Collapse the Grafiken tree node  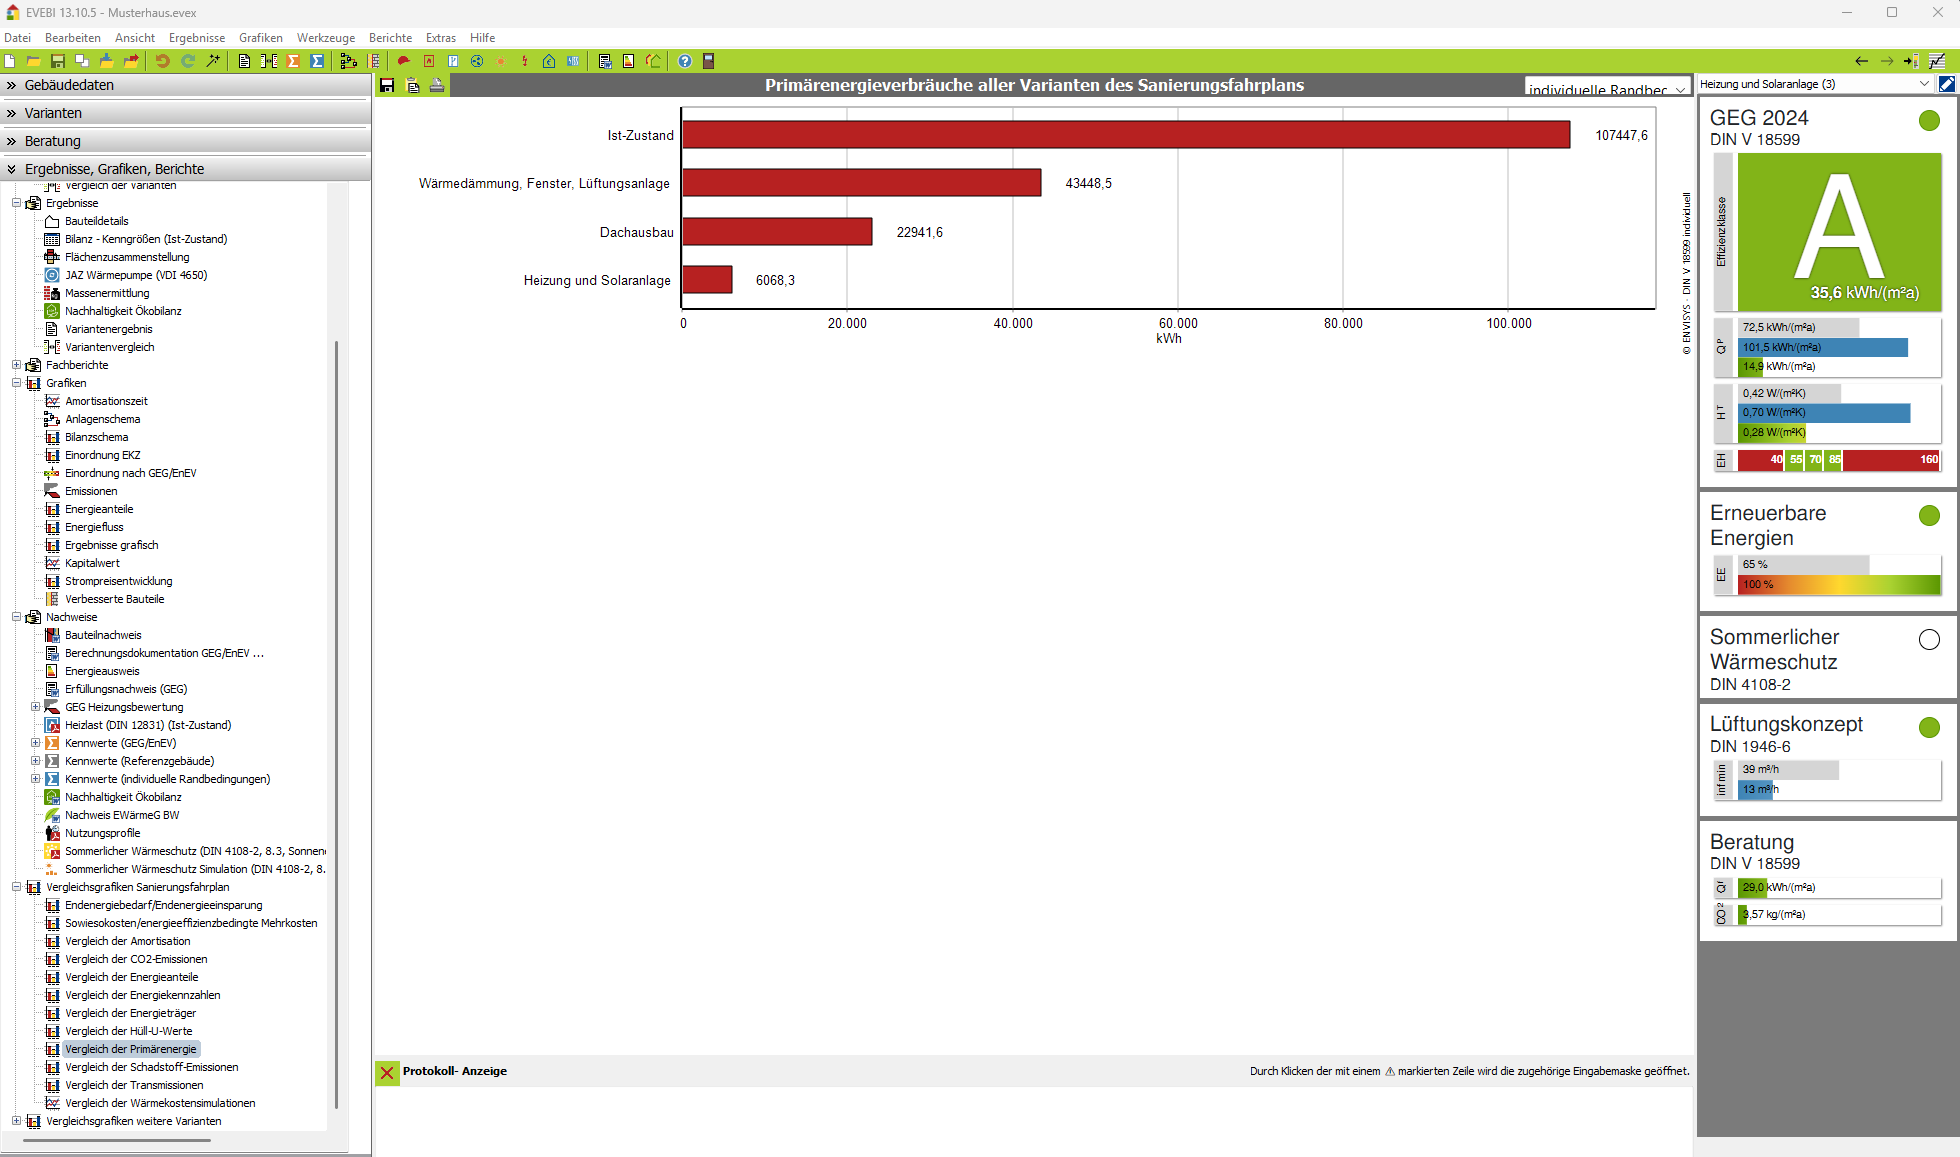click(x=16, y=383)
